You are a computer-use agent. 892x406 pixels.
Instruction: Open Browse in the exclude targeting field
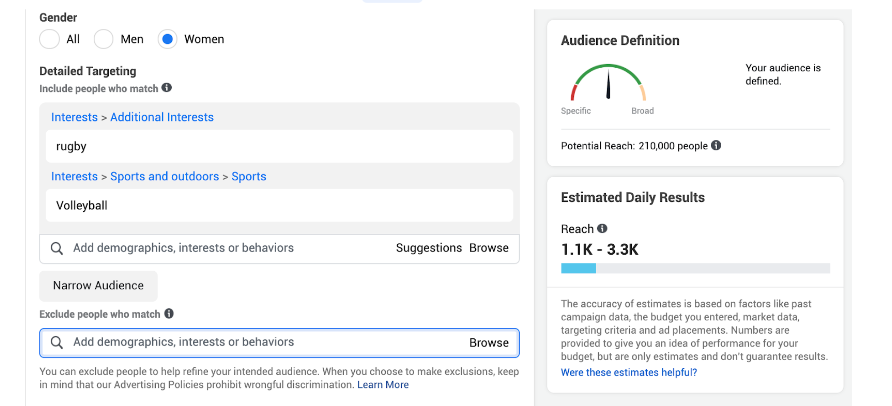click(x=488, y=343)
